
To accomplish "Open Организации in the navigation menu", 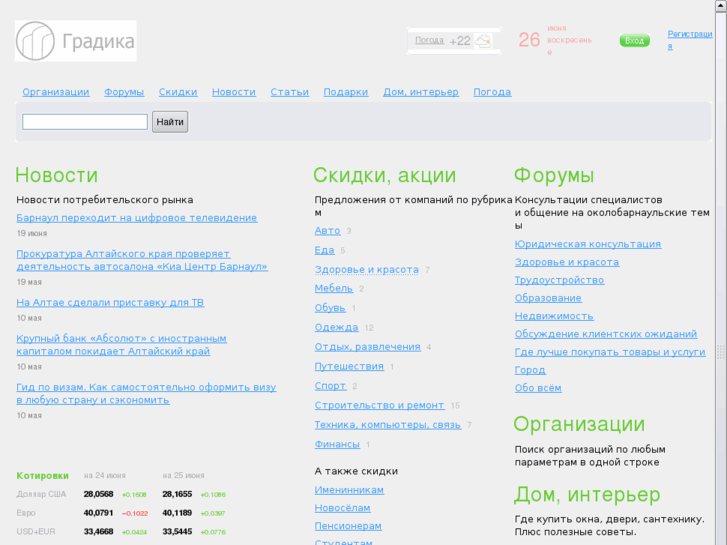I will point(56,92).
